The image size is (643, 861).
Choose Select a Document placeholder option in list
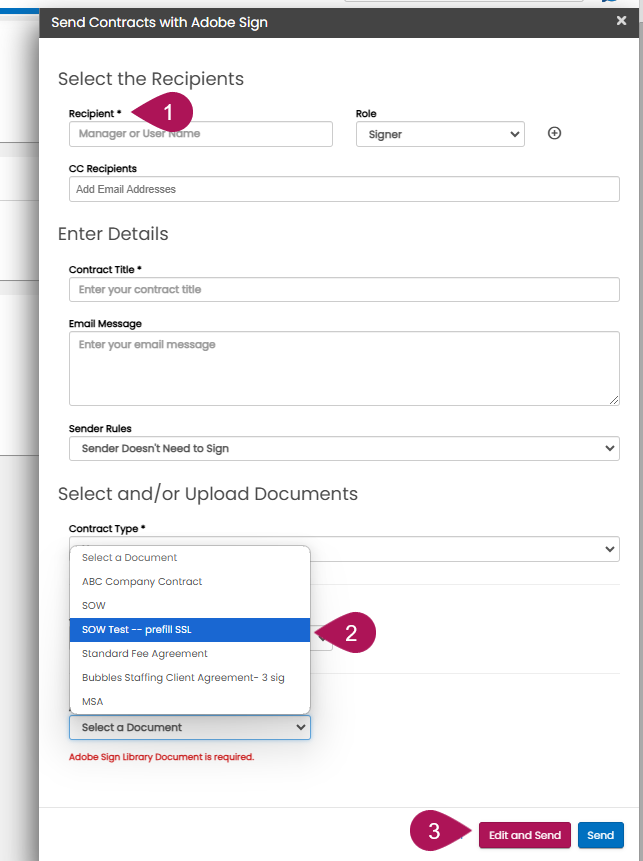click(x=190, y=558)
